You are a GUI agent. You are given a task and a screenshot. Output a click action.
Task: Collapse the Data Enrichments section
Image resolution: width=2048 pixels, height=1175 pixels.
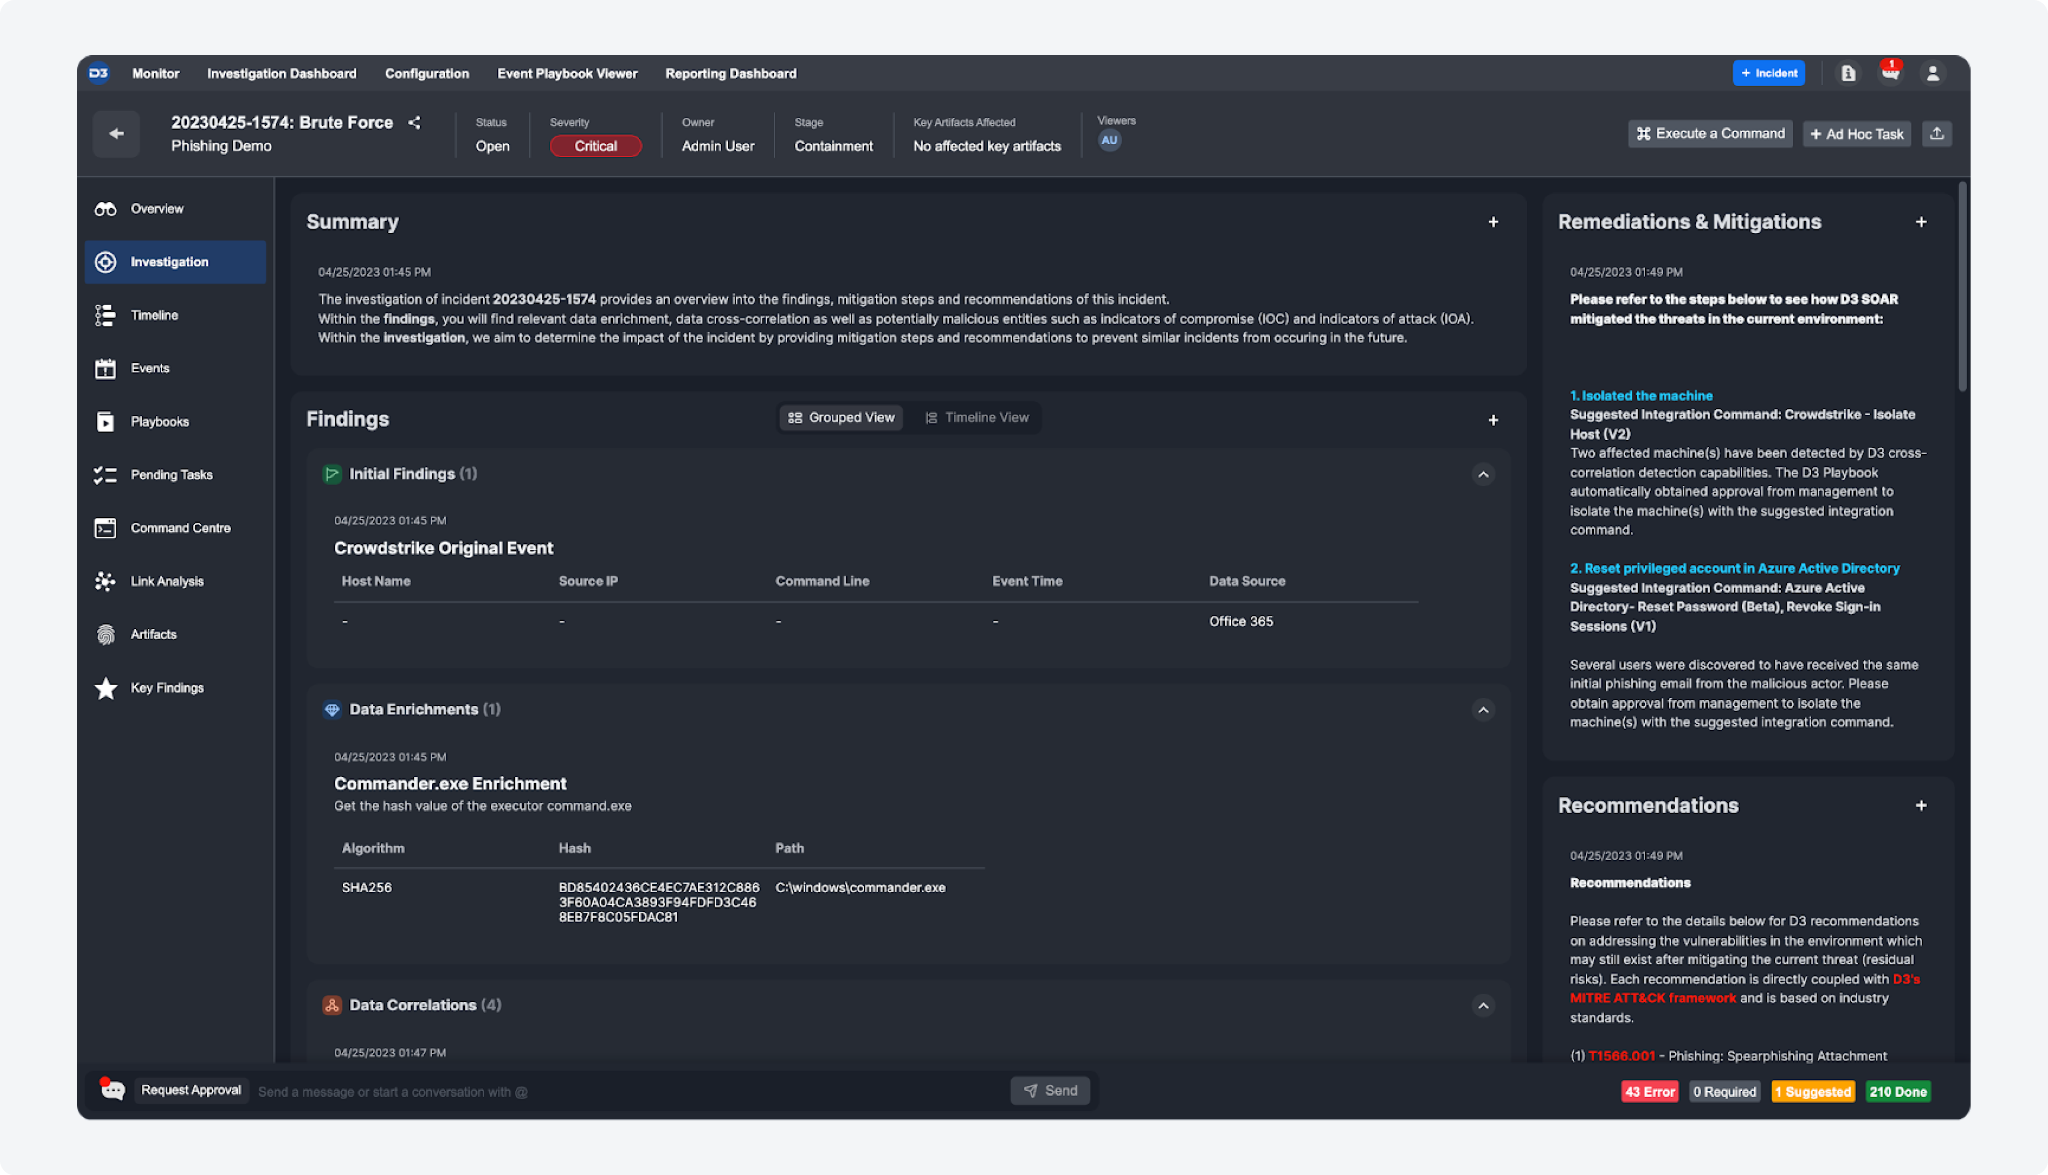(1483, 710)
